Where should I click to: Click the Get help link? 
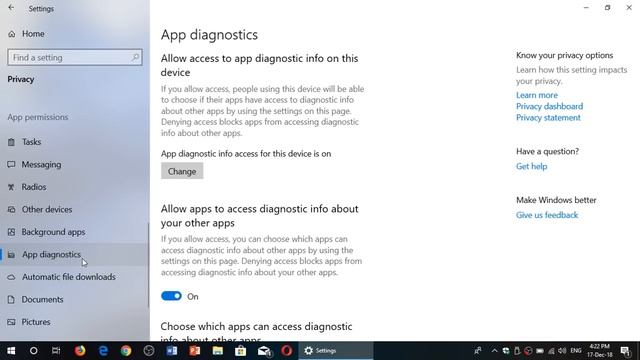pyautogui.click(x=531, y=167)
